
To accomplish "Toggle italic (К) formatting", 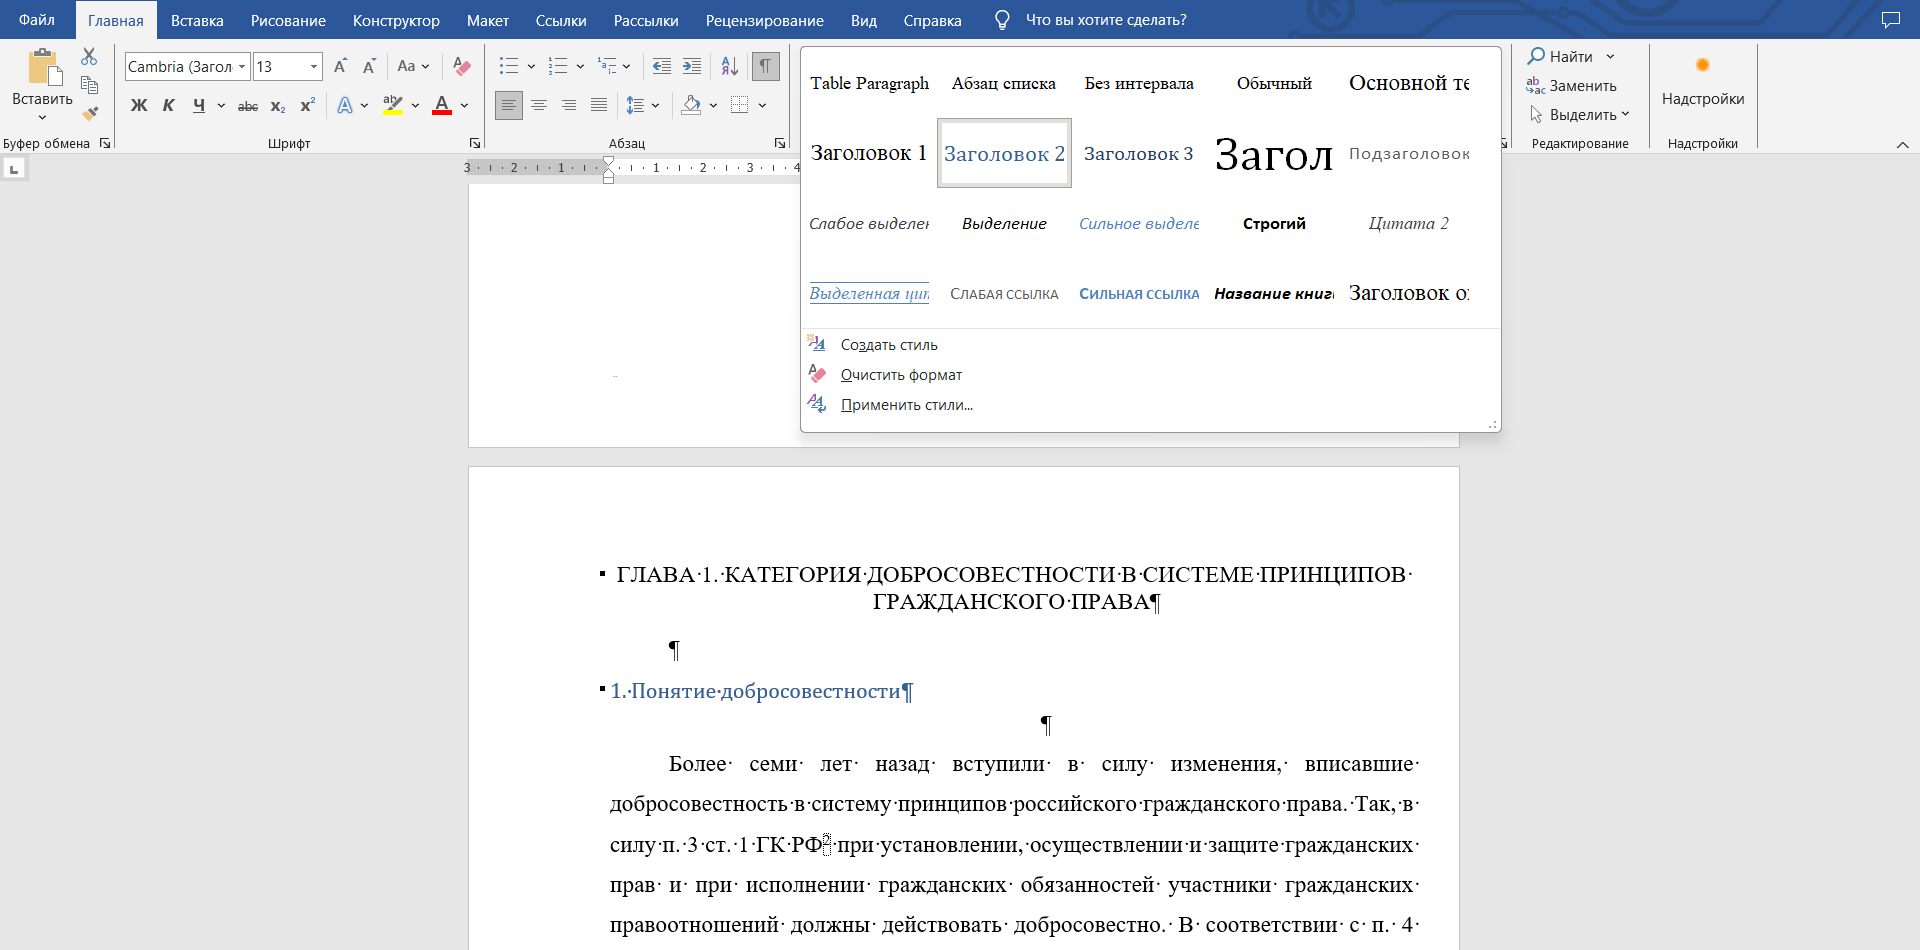I will pyautogui.click(x=169, y=106).
